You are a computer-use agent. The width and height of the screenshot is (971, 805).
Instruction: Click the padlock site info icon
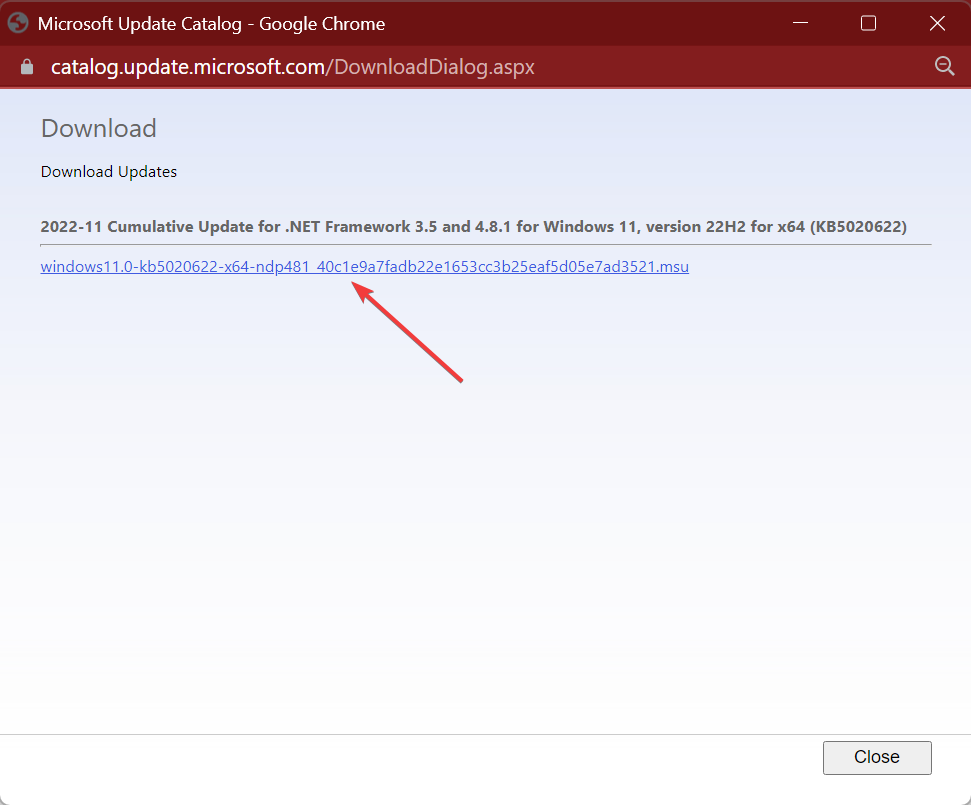[x=27, y=67]
